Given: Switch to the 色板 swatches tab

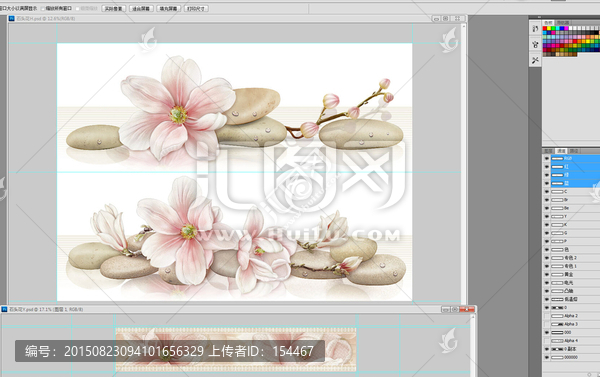Looking at the screenshot, I should [549, 23].
